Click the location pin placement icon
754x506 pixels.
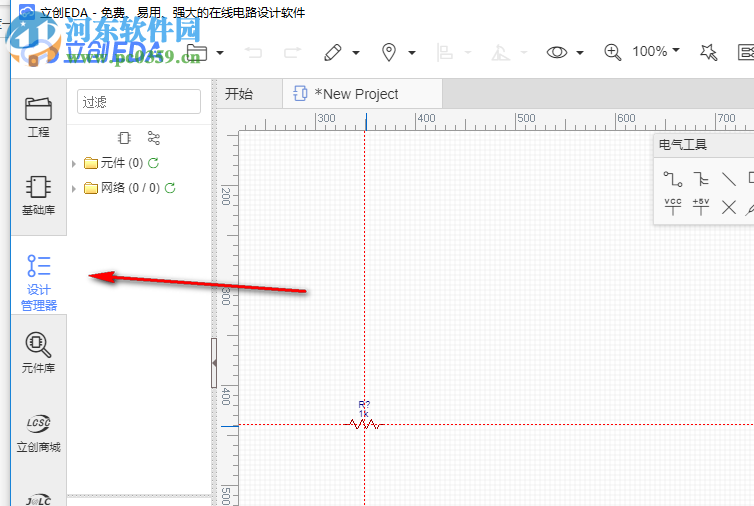(x=389, y=52)
